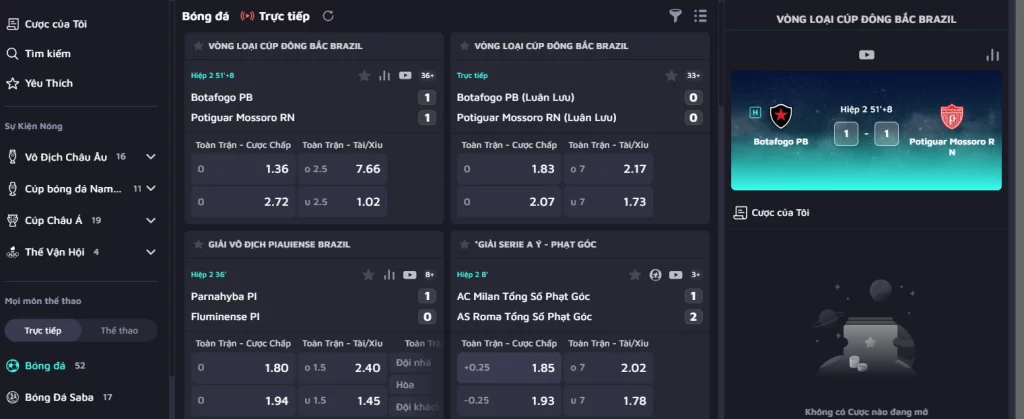The width and height of the screenshot is (1024, 419).
Task: Favorite the AC Milan corner match star
Action: pos(635,275)
